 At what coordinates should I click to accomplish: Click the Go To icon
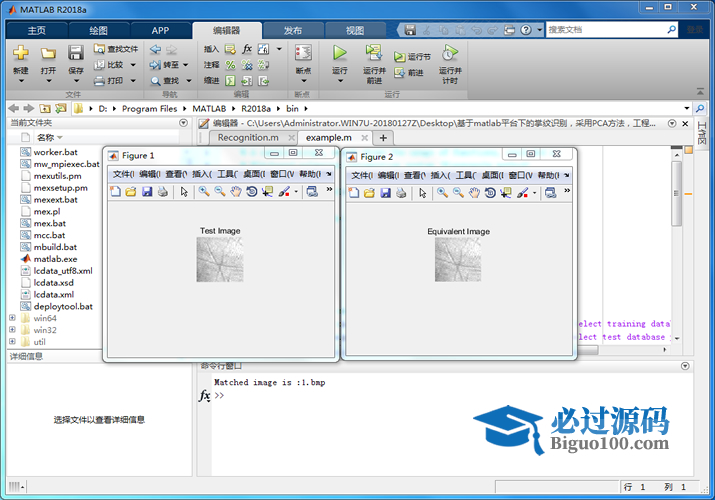point(155,65)
